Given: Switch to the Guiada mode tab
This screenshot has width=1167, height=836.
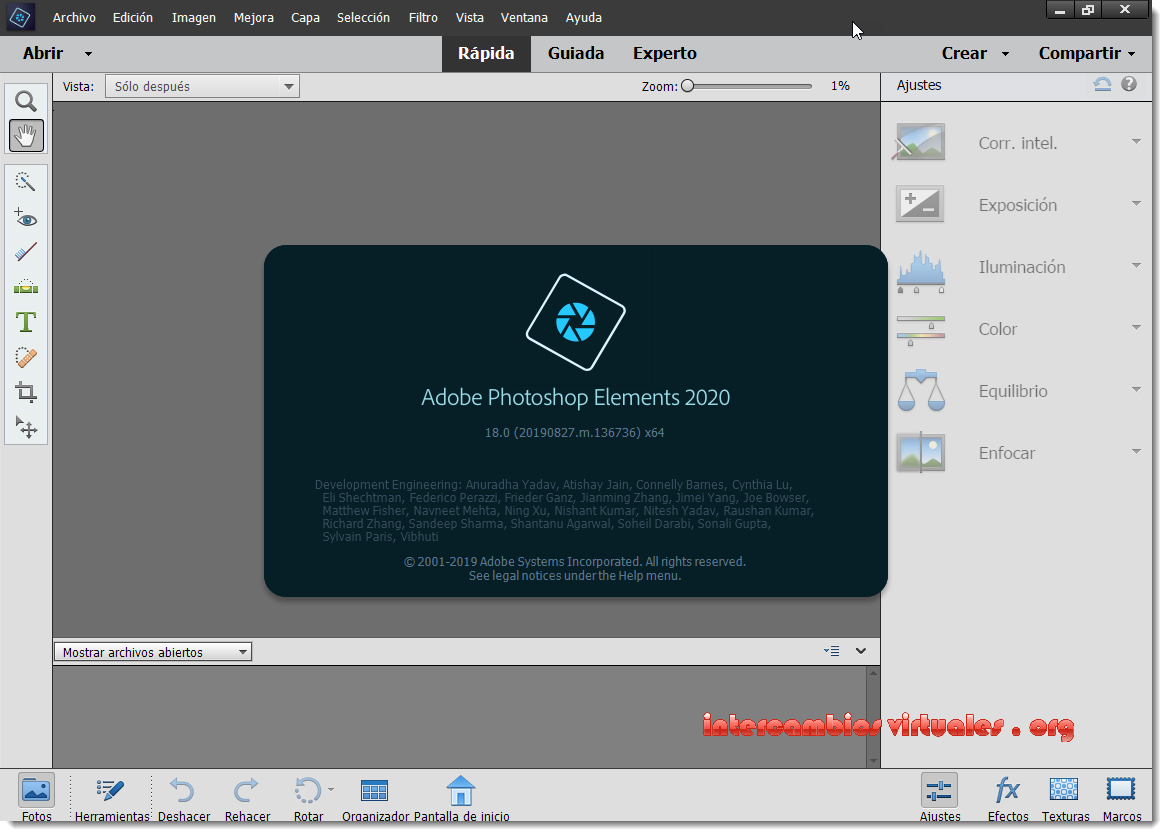Looking at the screenshot, I should [x=575, y=54].
